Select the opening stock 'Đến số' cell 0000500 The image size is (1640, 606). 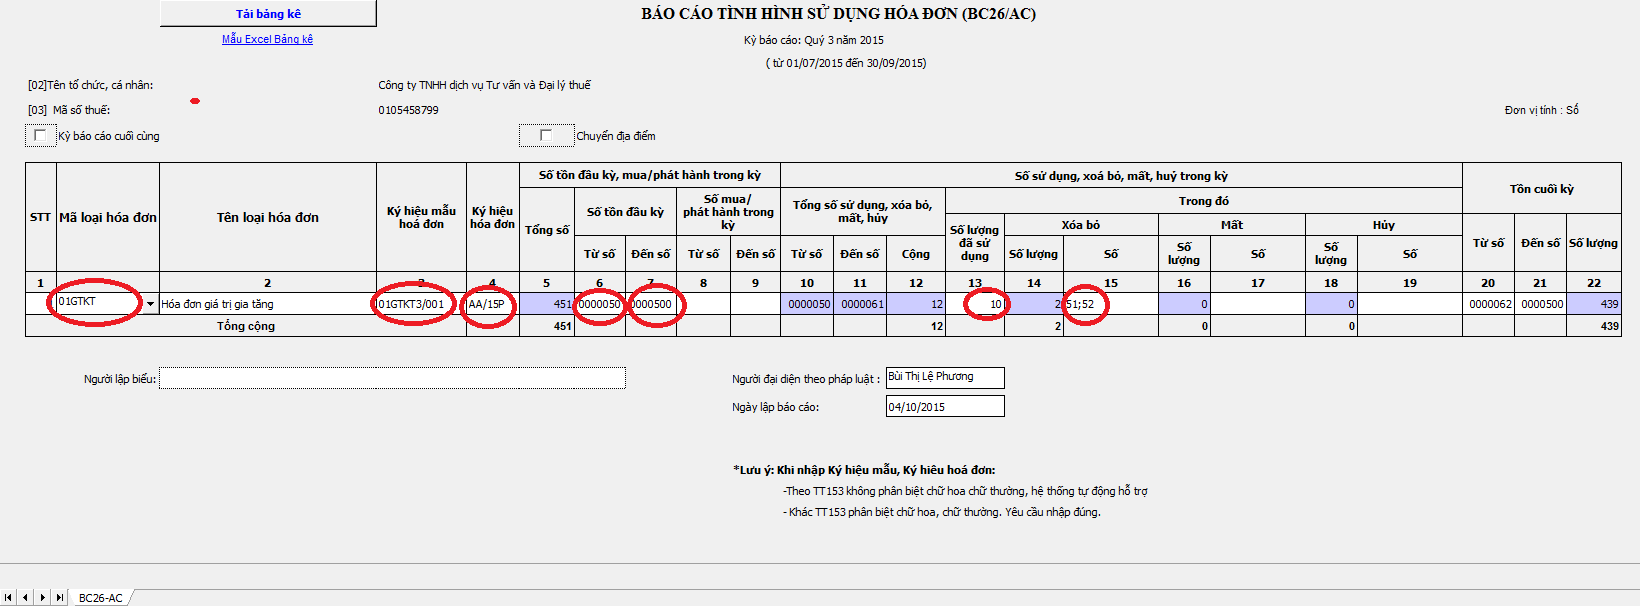[651, 304]
